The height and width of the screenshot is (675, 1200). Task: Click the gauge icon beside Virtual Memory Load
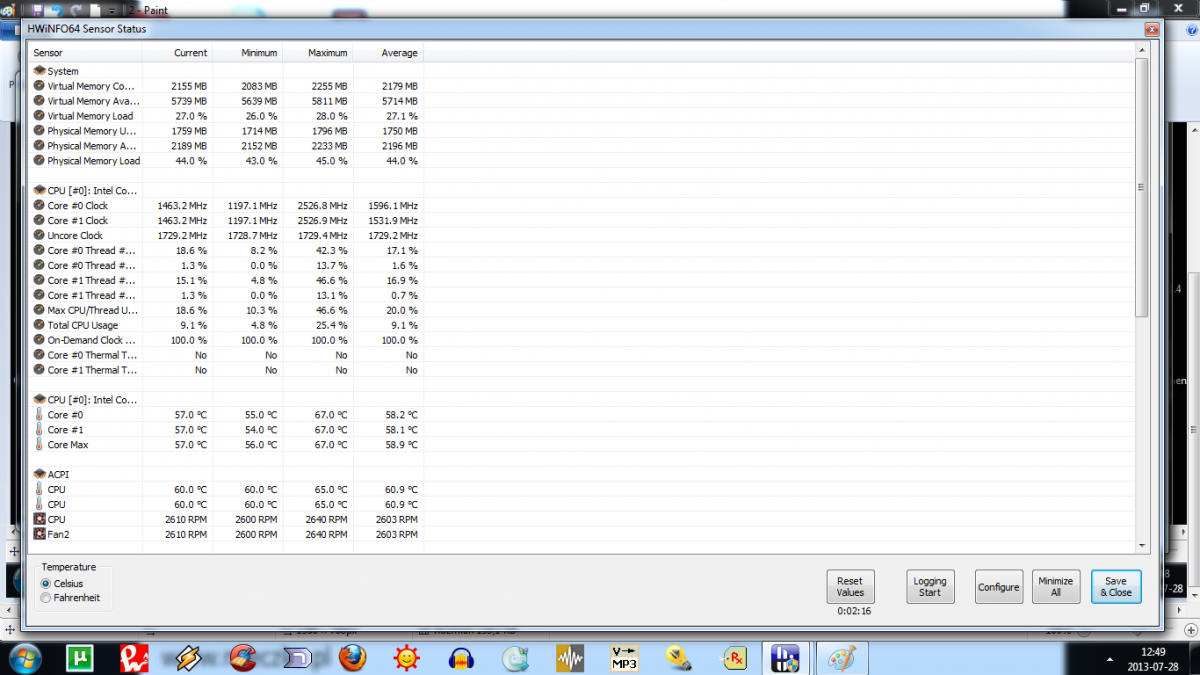(39, 116)
